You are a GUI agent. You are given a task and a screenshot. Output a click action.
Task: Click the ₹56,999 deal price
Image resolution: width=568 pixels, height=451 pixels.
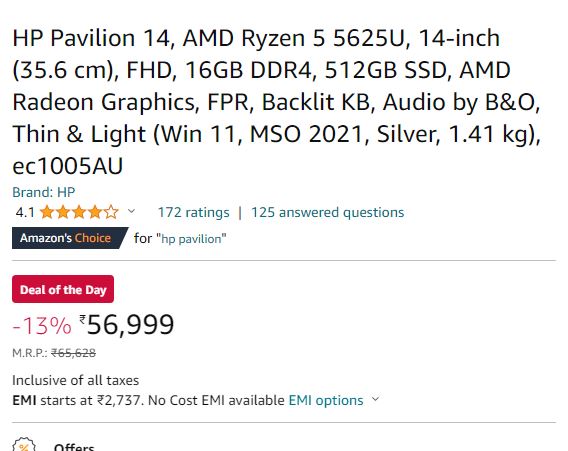(x=127, y=325)
